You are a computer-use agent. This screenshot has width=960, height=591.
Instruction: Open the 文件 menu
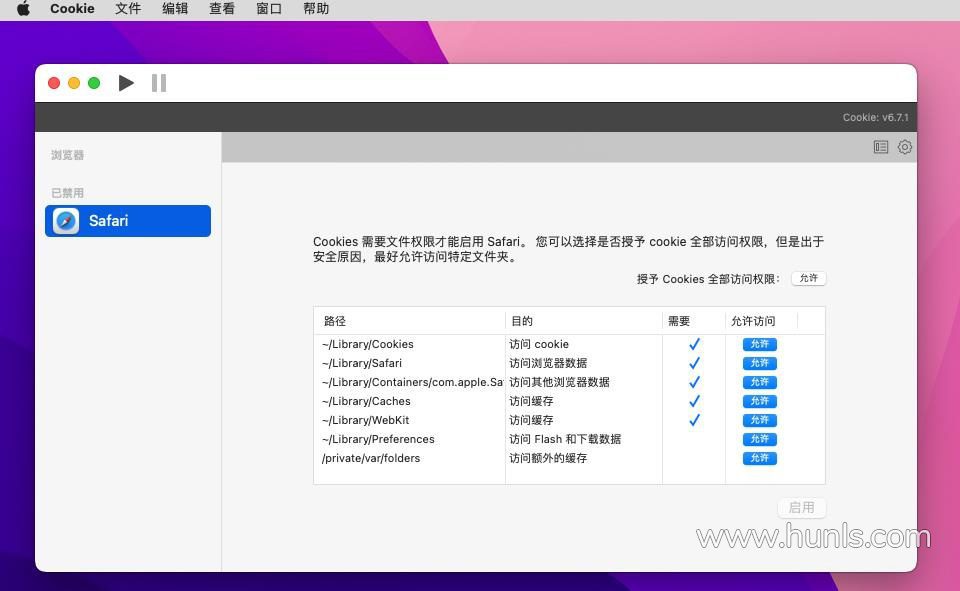click(128, 9)
